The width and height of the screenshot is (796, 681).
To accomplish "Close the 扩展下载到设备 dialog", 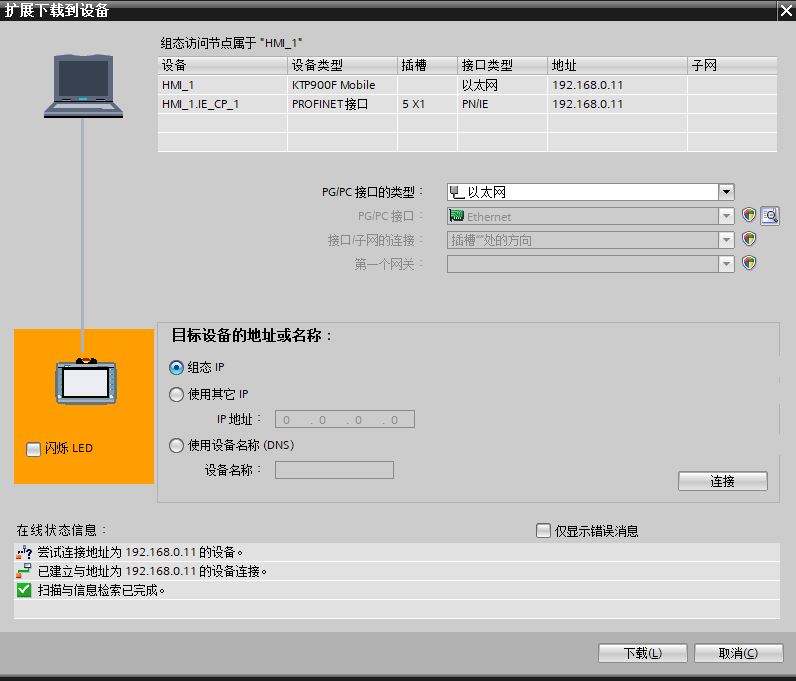I will click(786, 10).
